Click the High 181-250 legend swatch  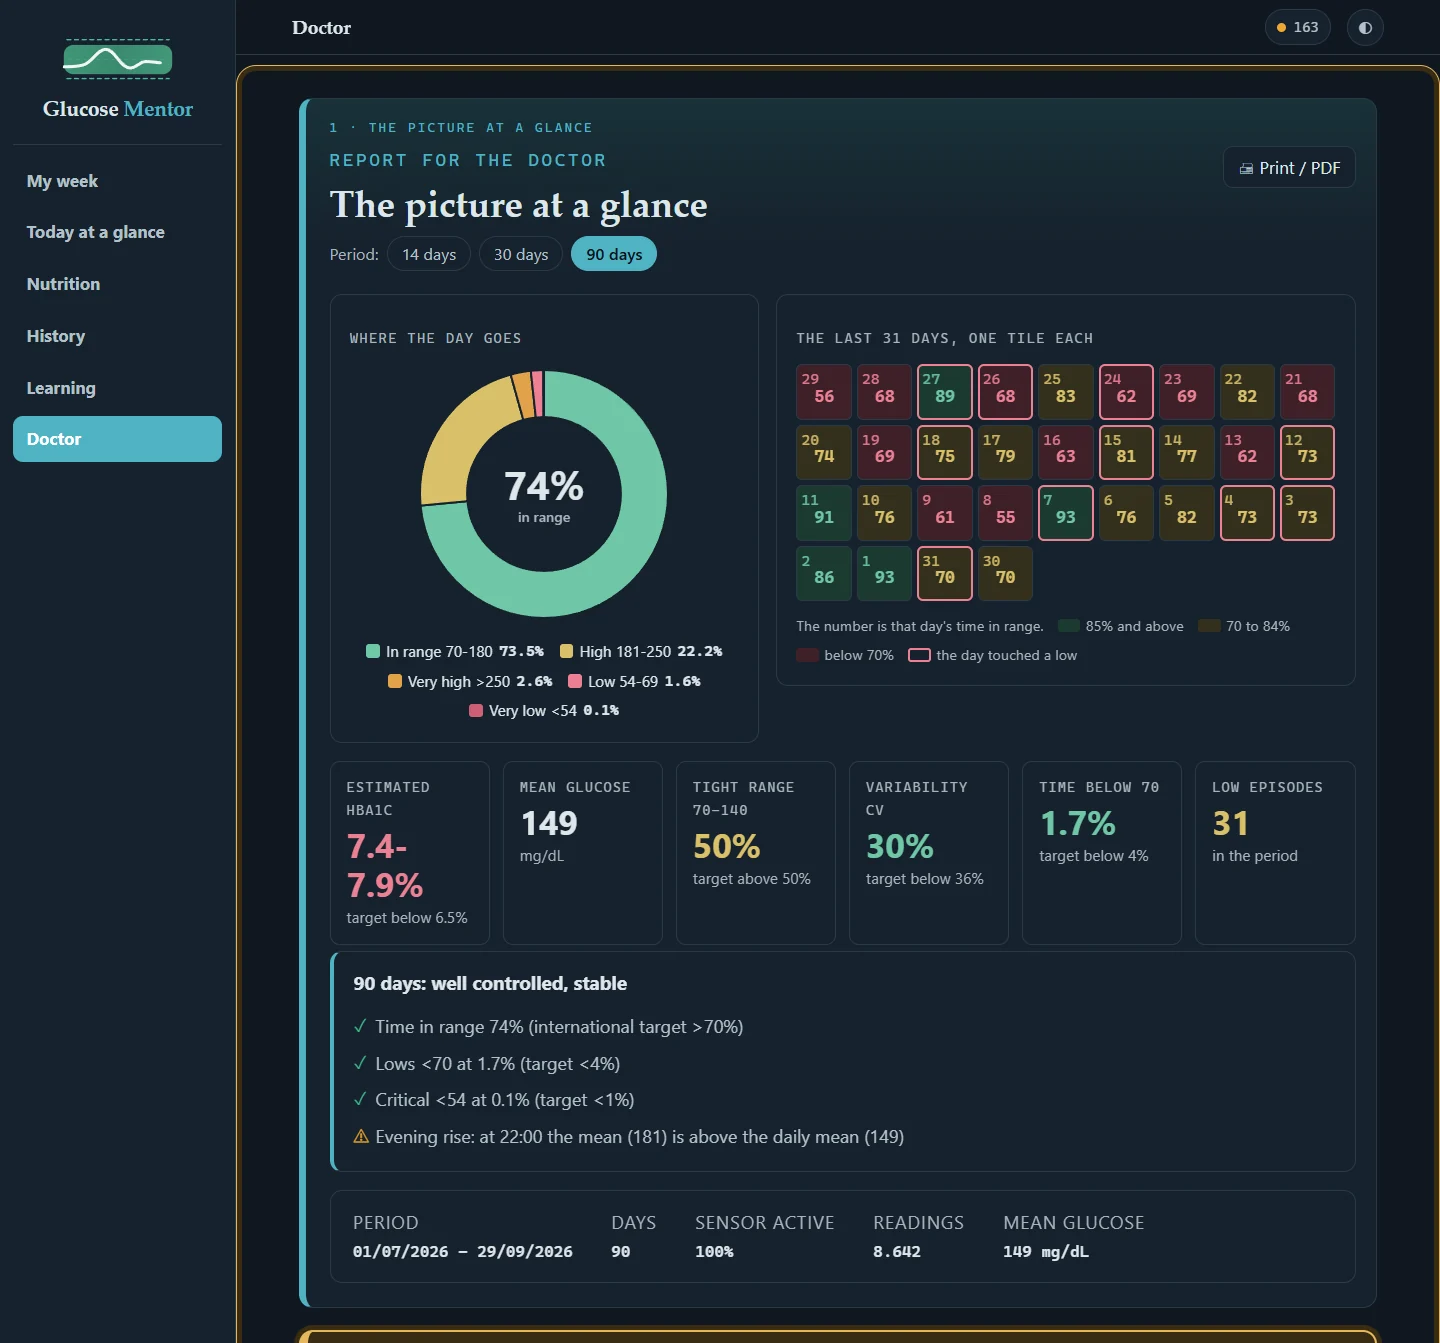click(x=567, y=652)
